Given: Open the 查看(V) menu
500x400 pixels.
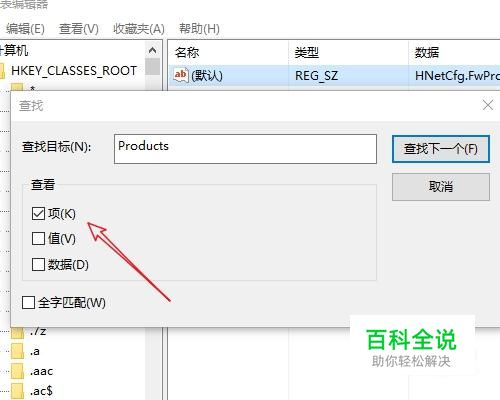Looking at the screenshot, I should point(79,29).
